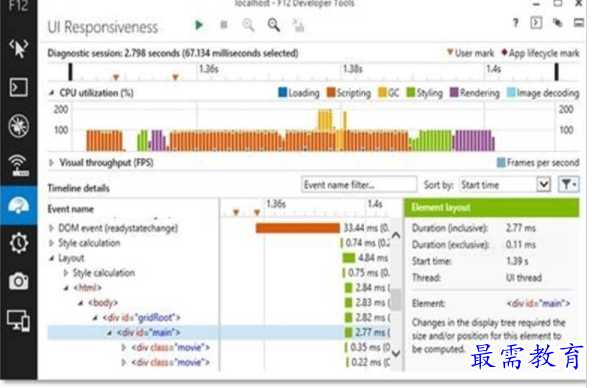
Task: Open the Emulation devices tool
Action: [18, 321]
